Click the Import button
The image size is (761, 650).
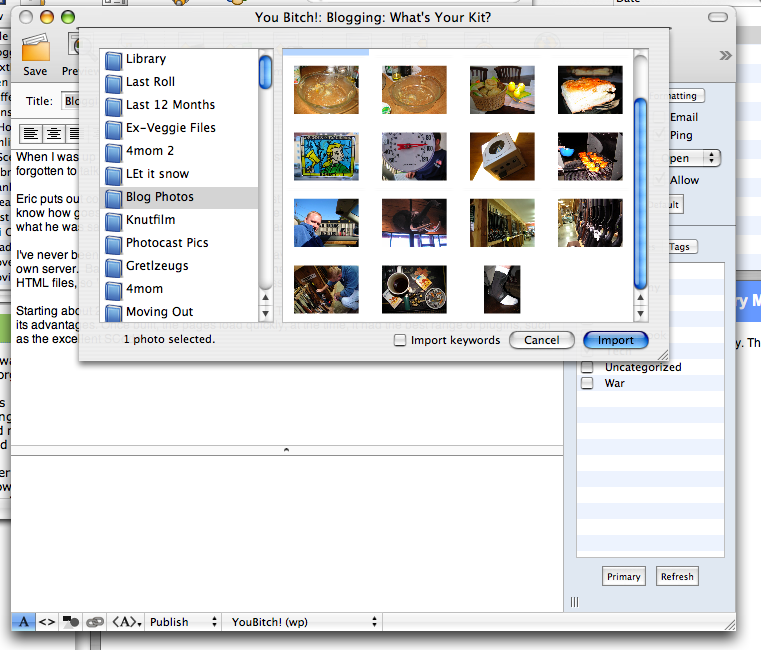(x=615, y=340)
